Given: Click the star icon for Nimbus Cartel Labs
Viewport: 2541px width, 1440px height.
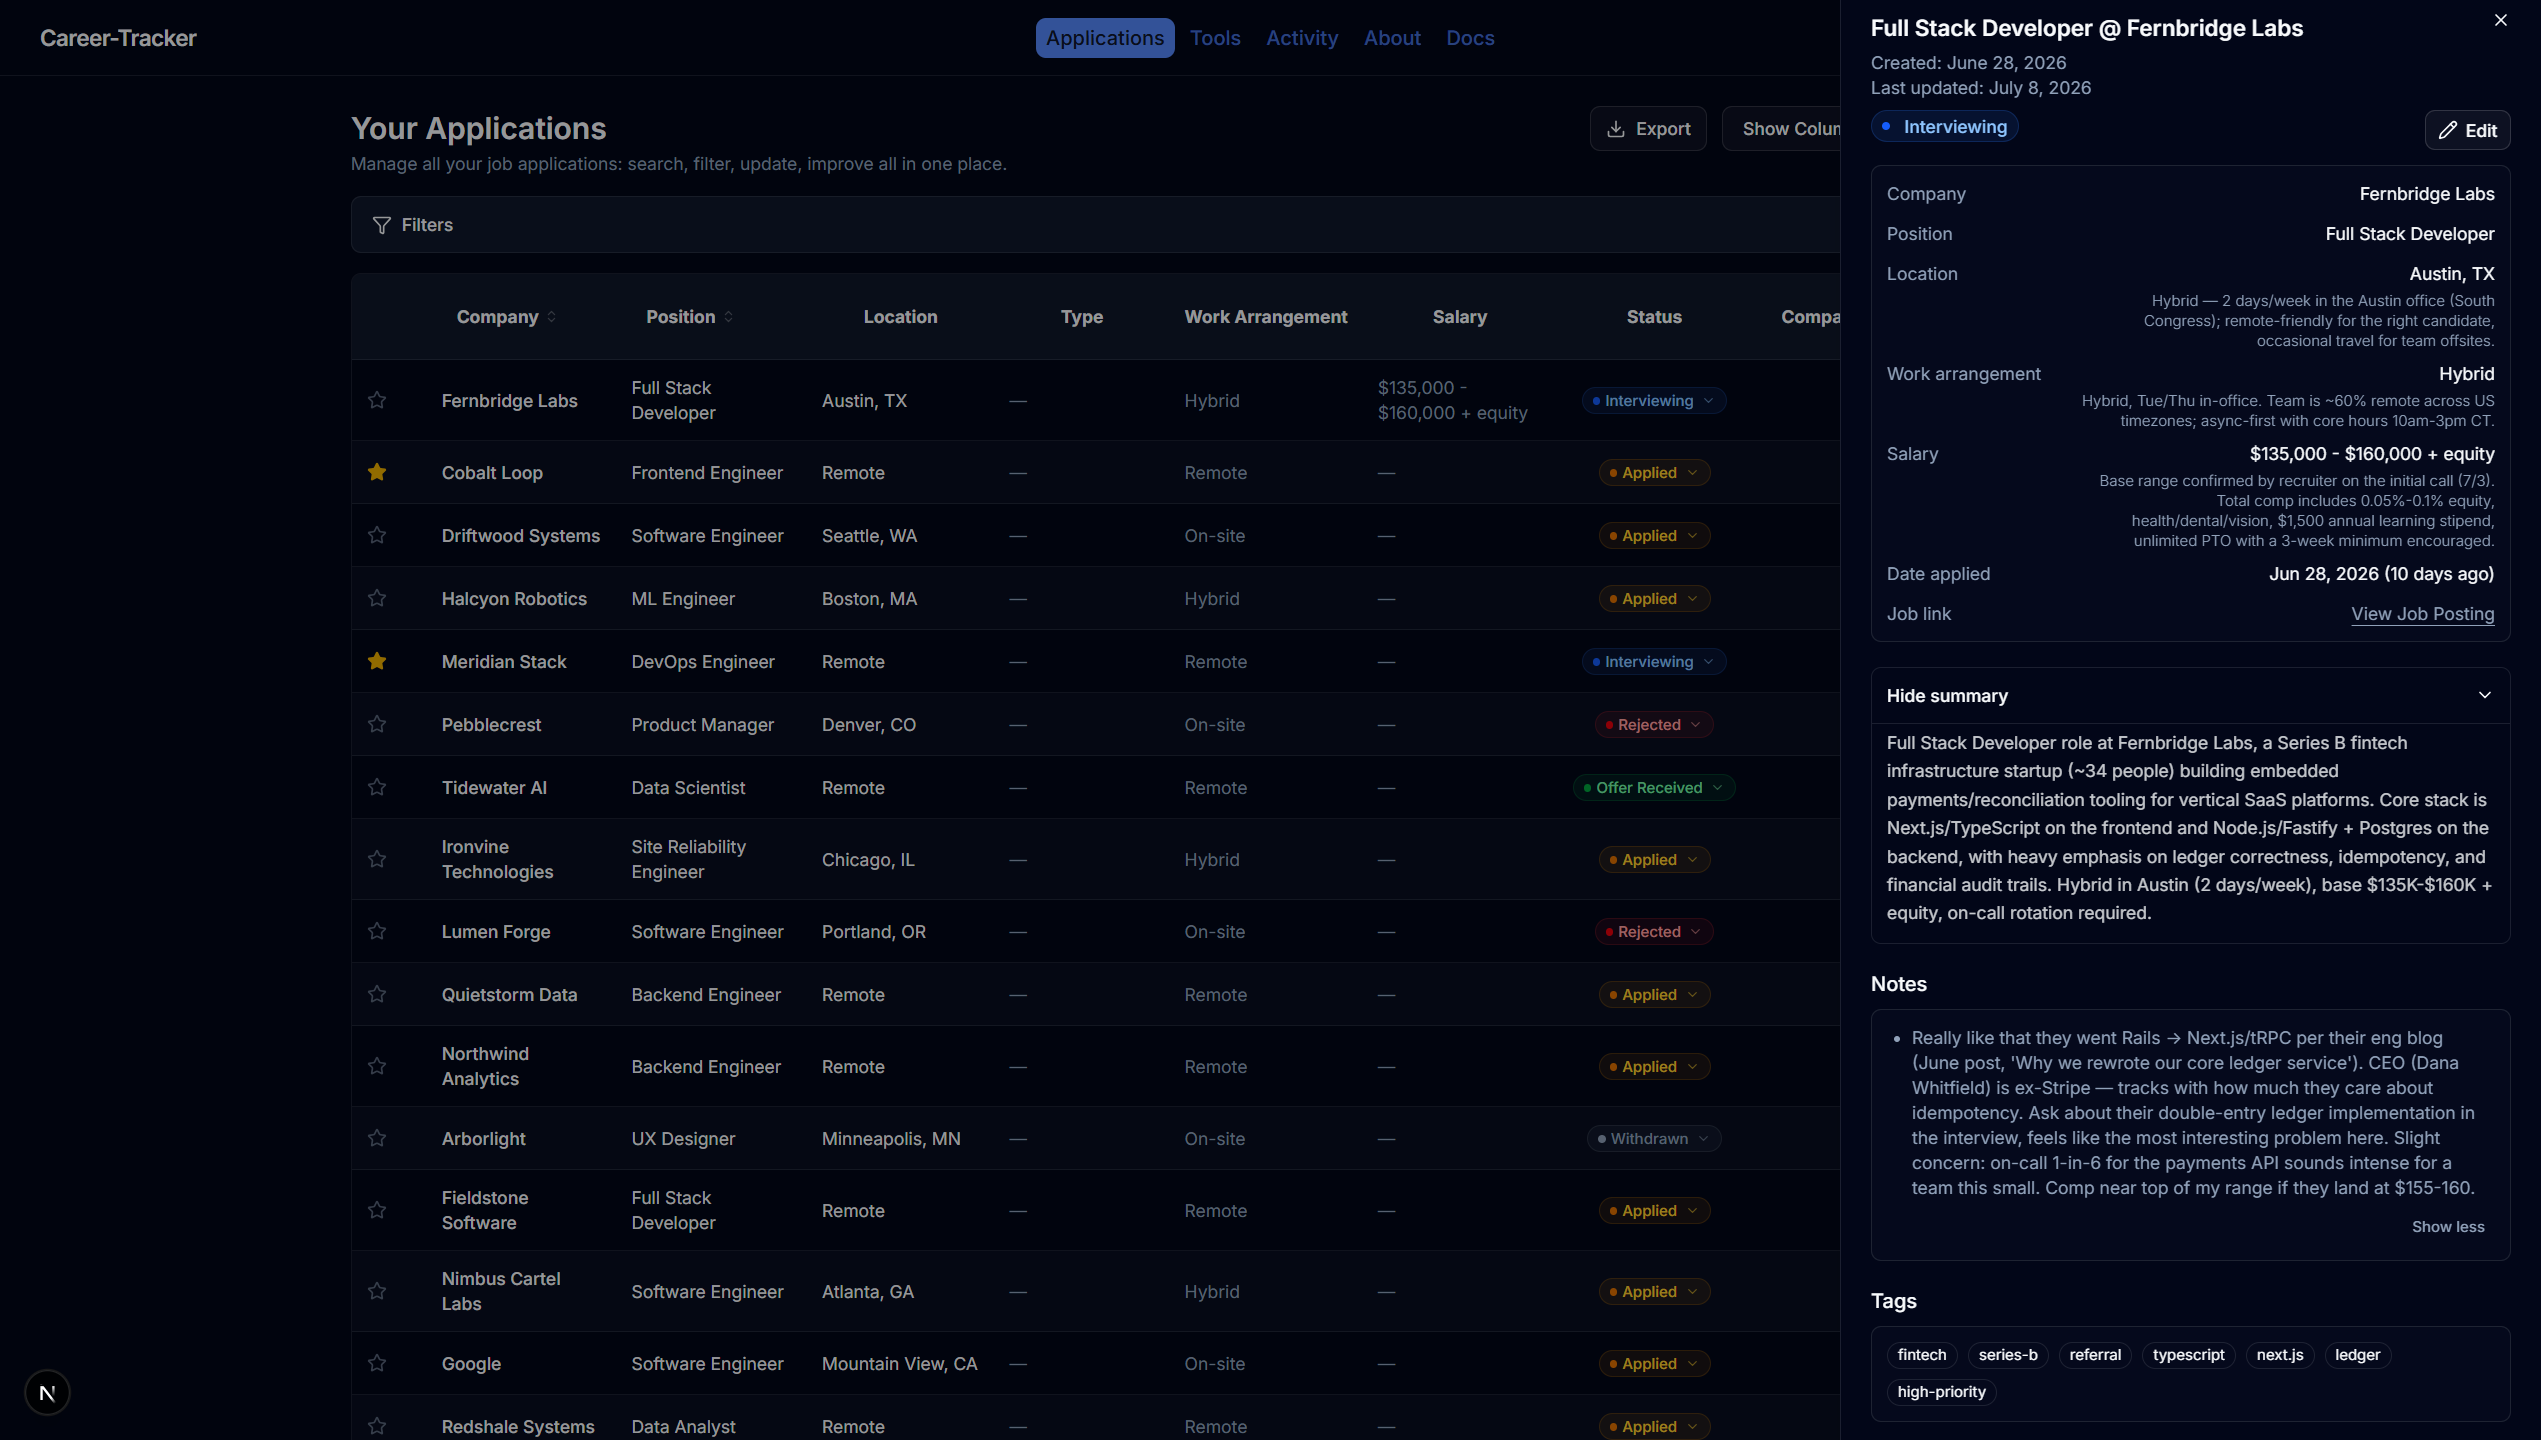Looking at the screenshot, I should [377, 1291].
